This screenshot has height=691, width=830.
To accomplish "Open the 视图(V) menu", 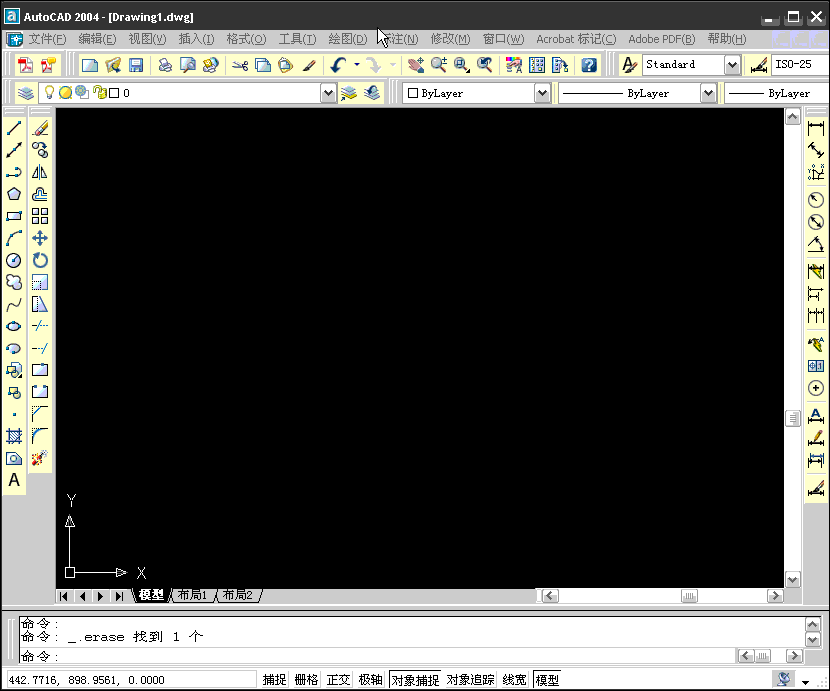I will 147,39.
